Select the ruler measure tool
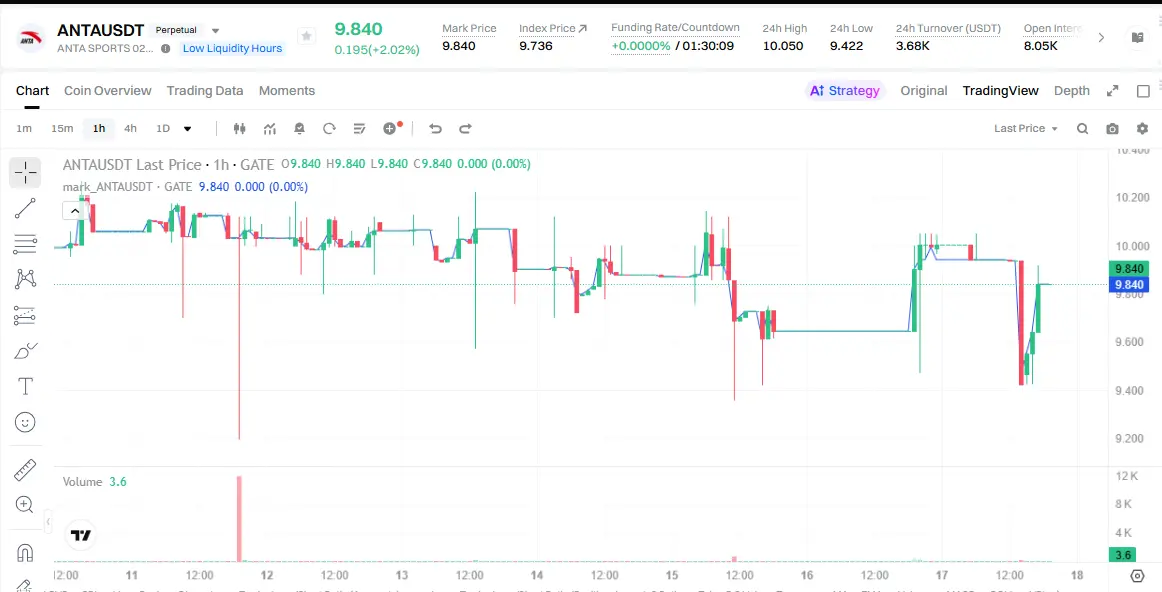Viewport: 1162px width, 592px height. tap(25, 470)
